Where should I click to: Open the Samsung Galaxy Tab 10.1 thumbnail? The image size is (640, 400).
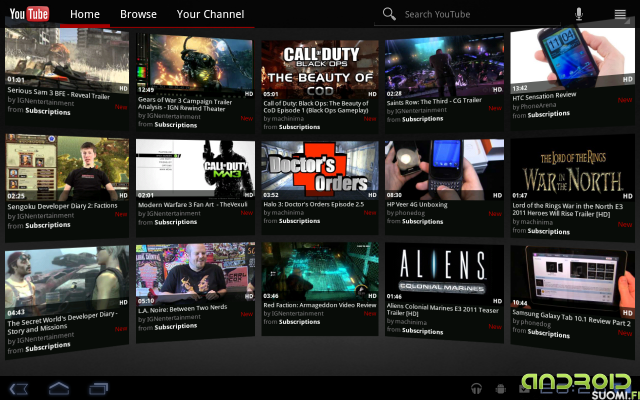(572, 282)
